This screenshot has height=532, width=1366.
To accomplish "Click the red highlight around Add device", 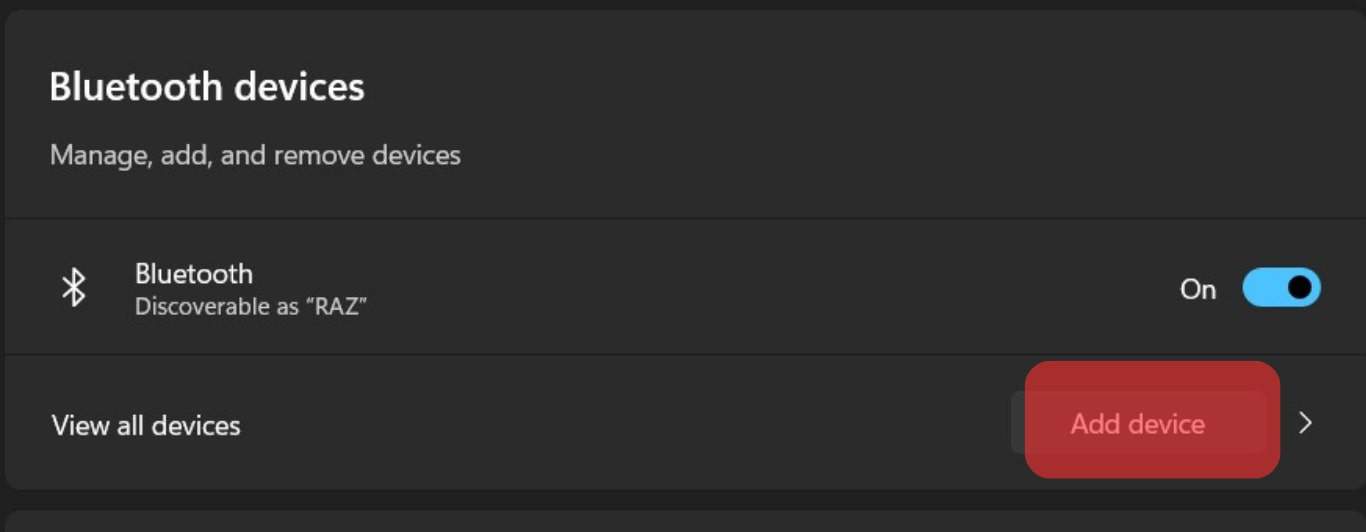I will point(1152,419).
